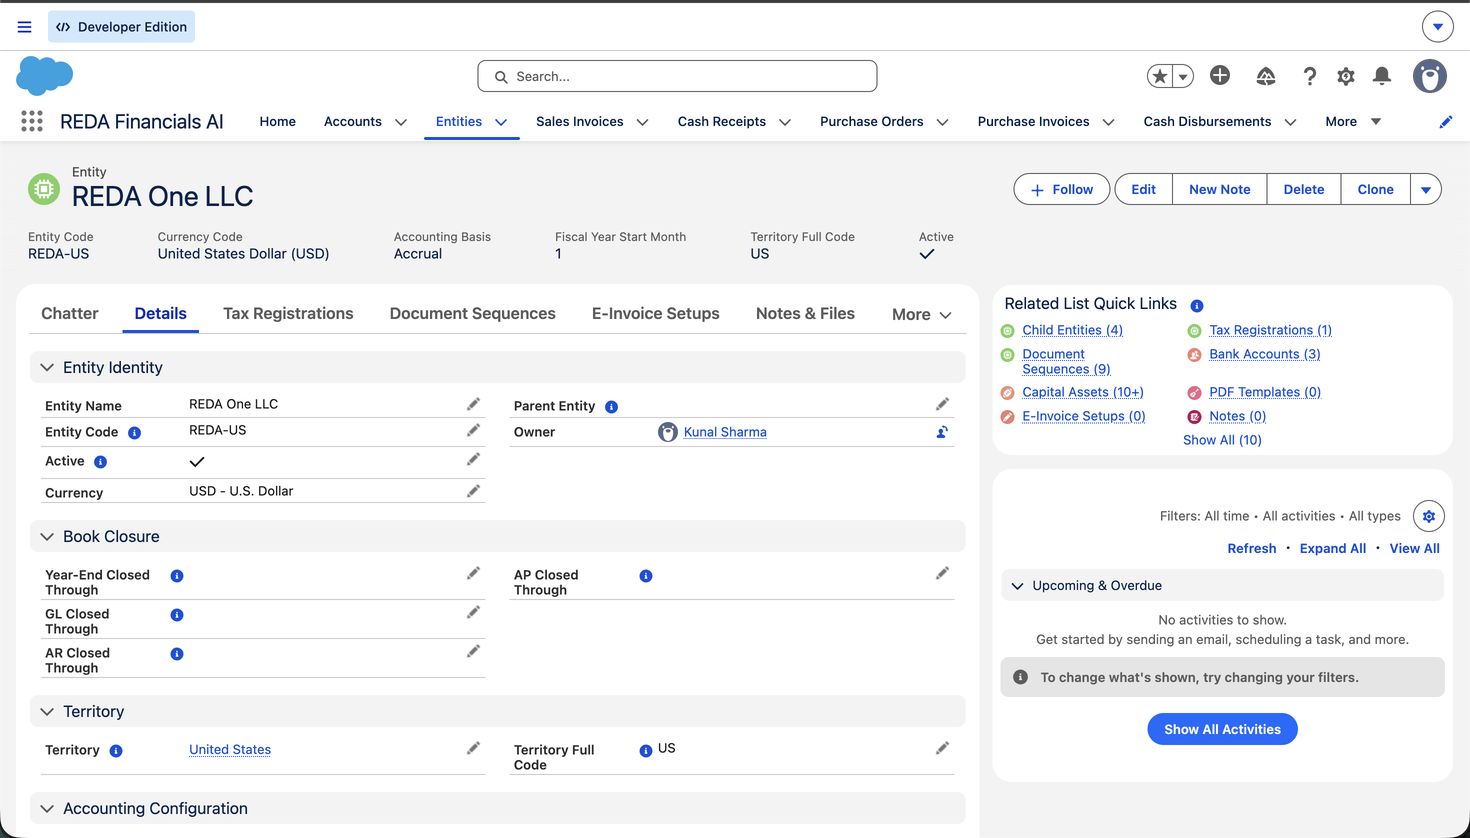Edit the Territory field pencil icon

pos(473,748)
